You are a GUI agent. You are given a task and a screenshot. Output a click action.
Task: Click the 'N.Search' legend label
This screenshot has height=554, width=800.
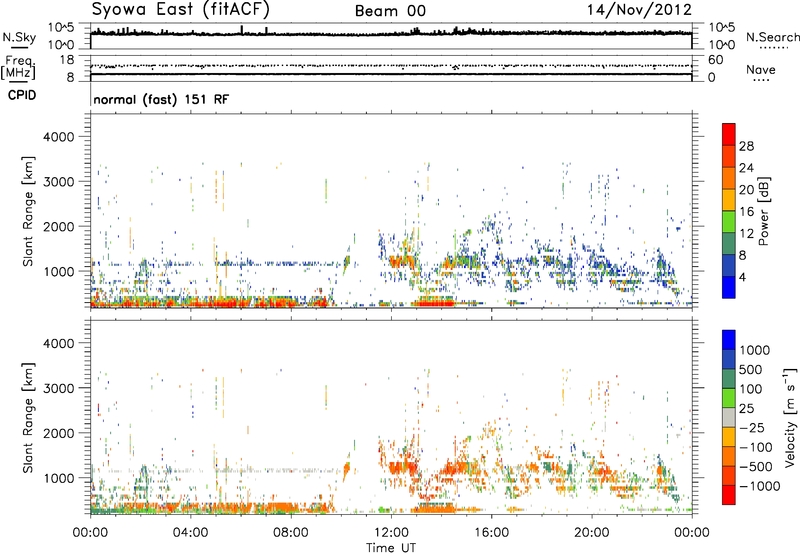(x=772, y=37)
